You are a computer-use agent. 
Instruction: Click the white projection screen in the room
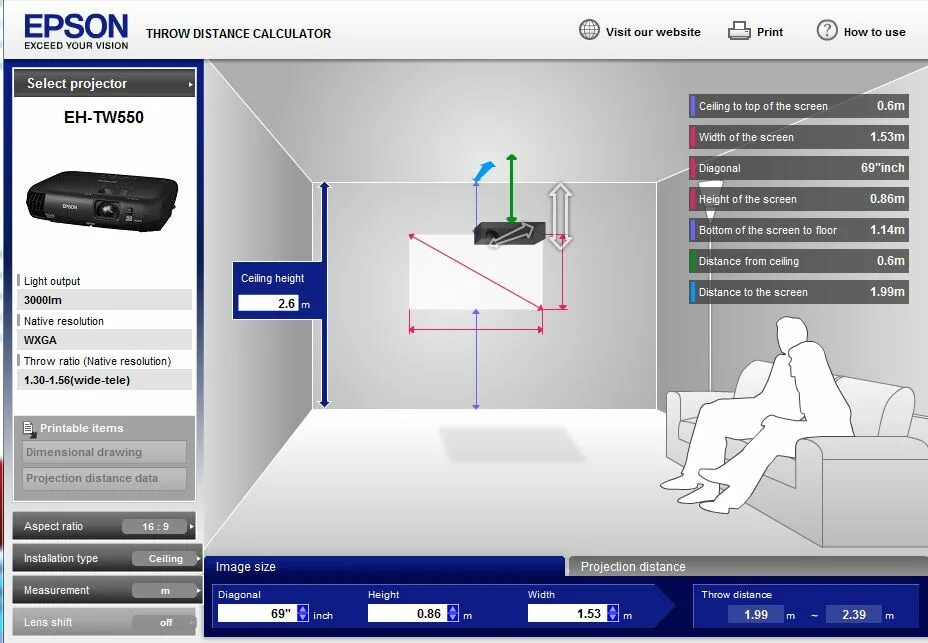(x=476, y=272)
